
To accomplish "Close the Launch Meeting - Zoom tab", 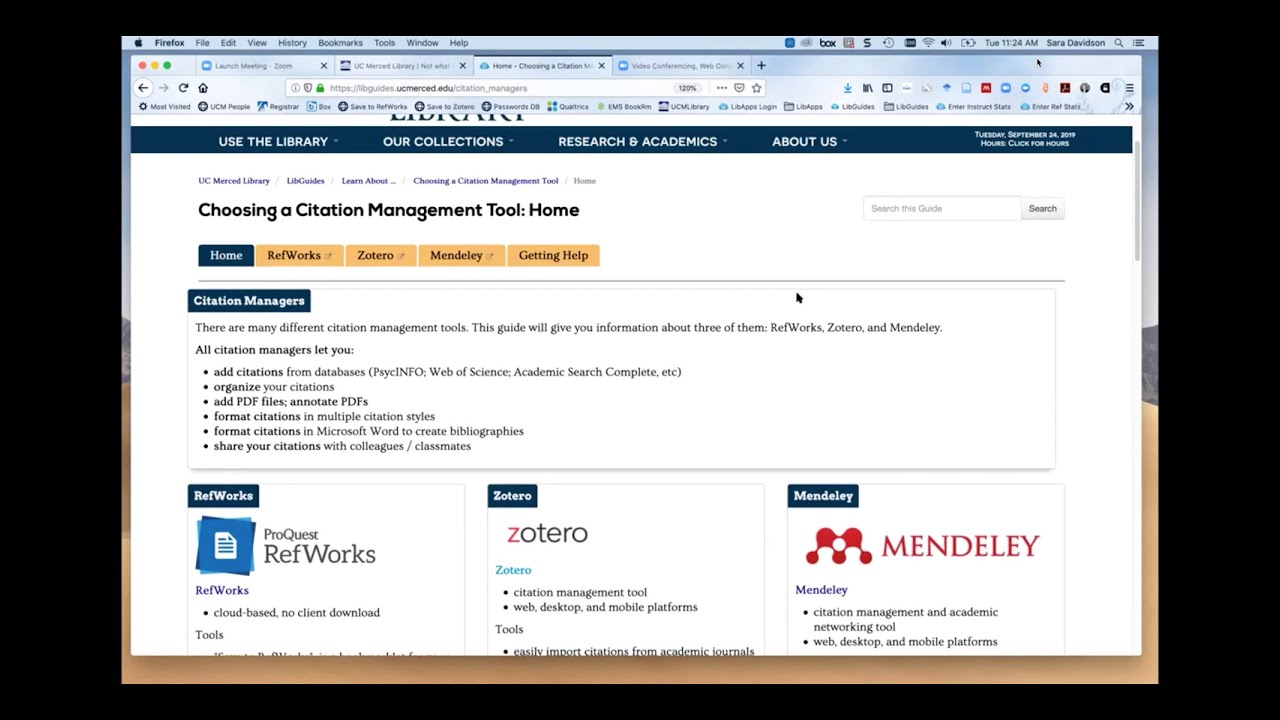I will (323, 66).
